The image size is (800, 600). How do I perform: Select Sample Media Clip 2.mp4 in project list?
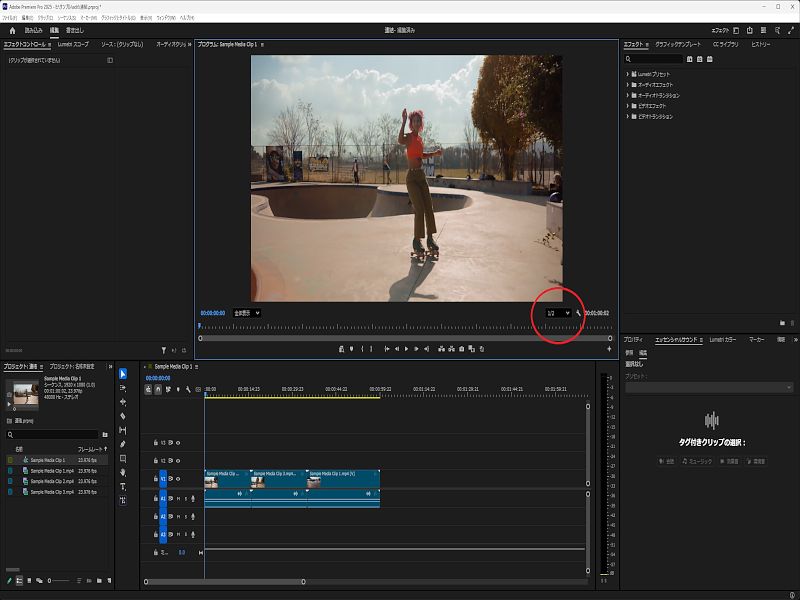pos(49,481)
